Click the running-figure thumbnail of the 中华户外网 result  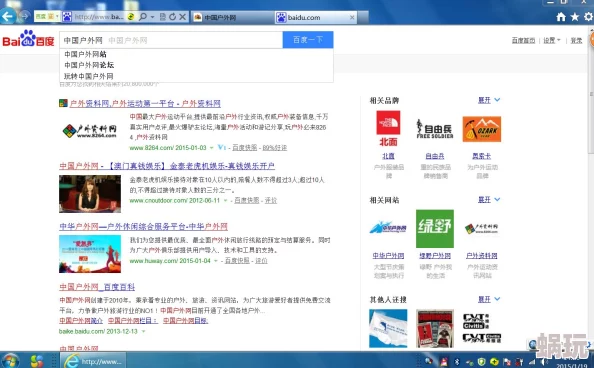pos(90,254)
